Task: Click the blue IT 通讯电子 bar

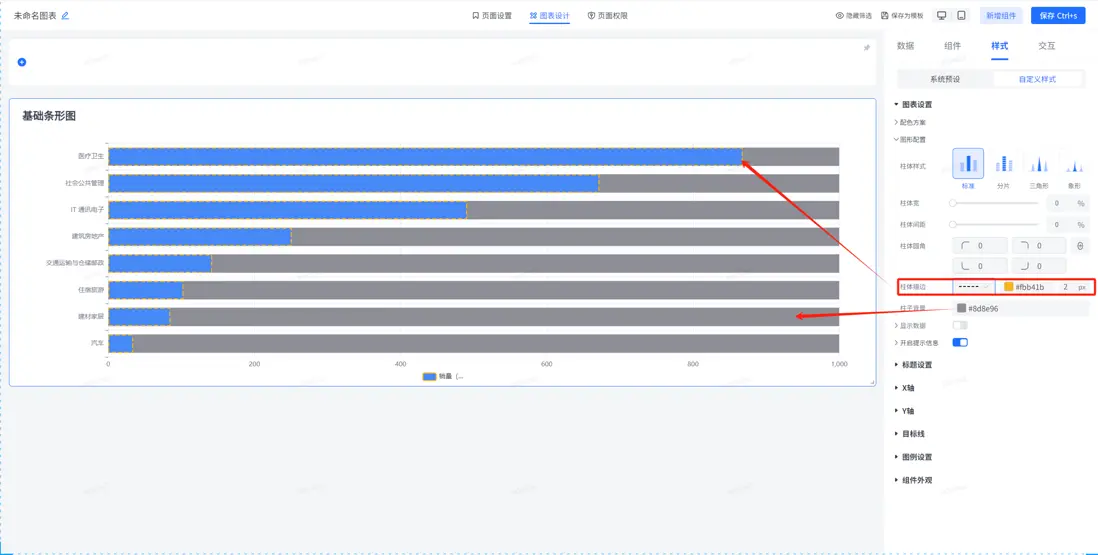Action: [287, 210]
